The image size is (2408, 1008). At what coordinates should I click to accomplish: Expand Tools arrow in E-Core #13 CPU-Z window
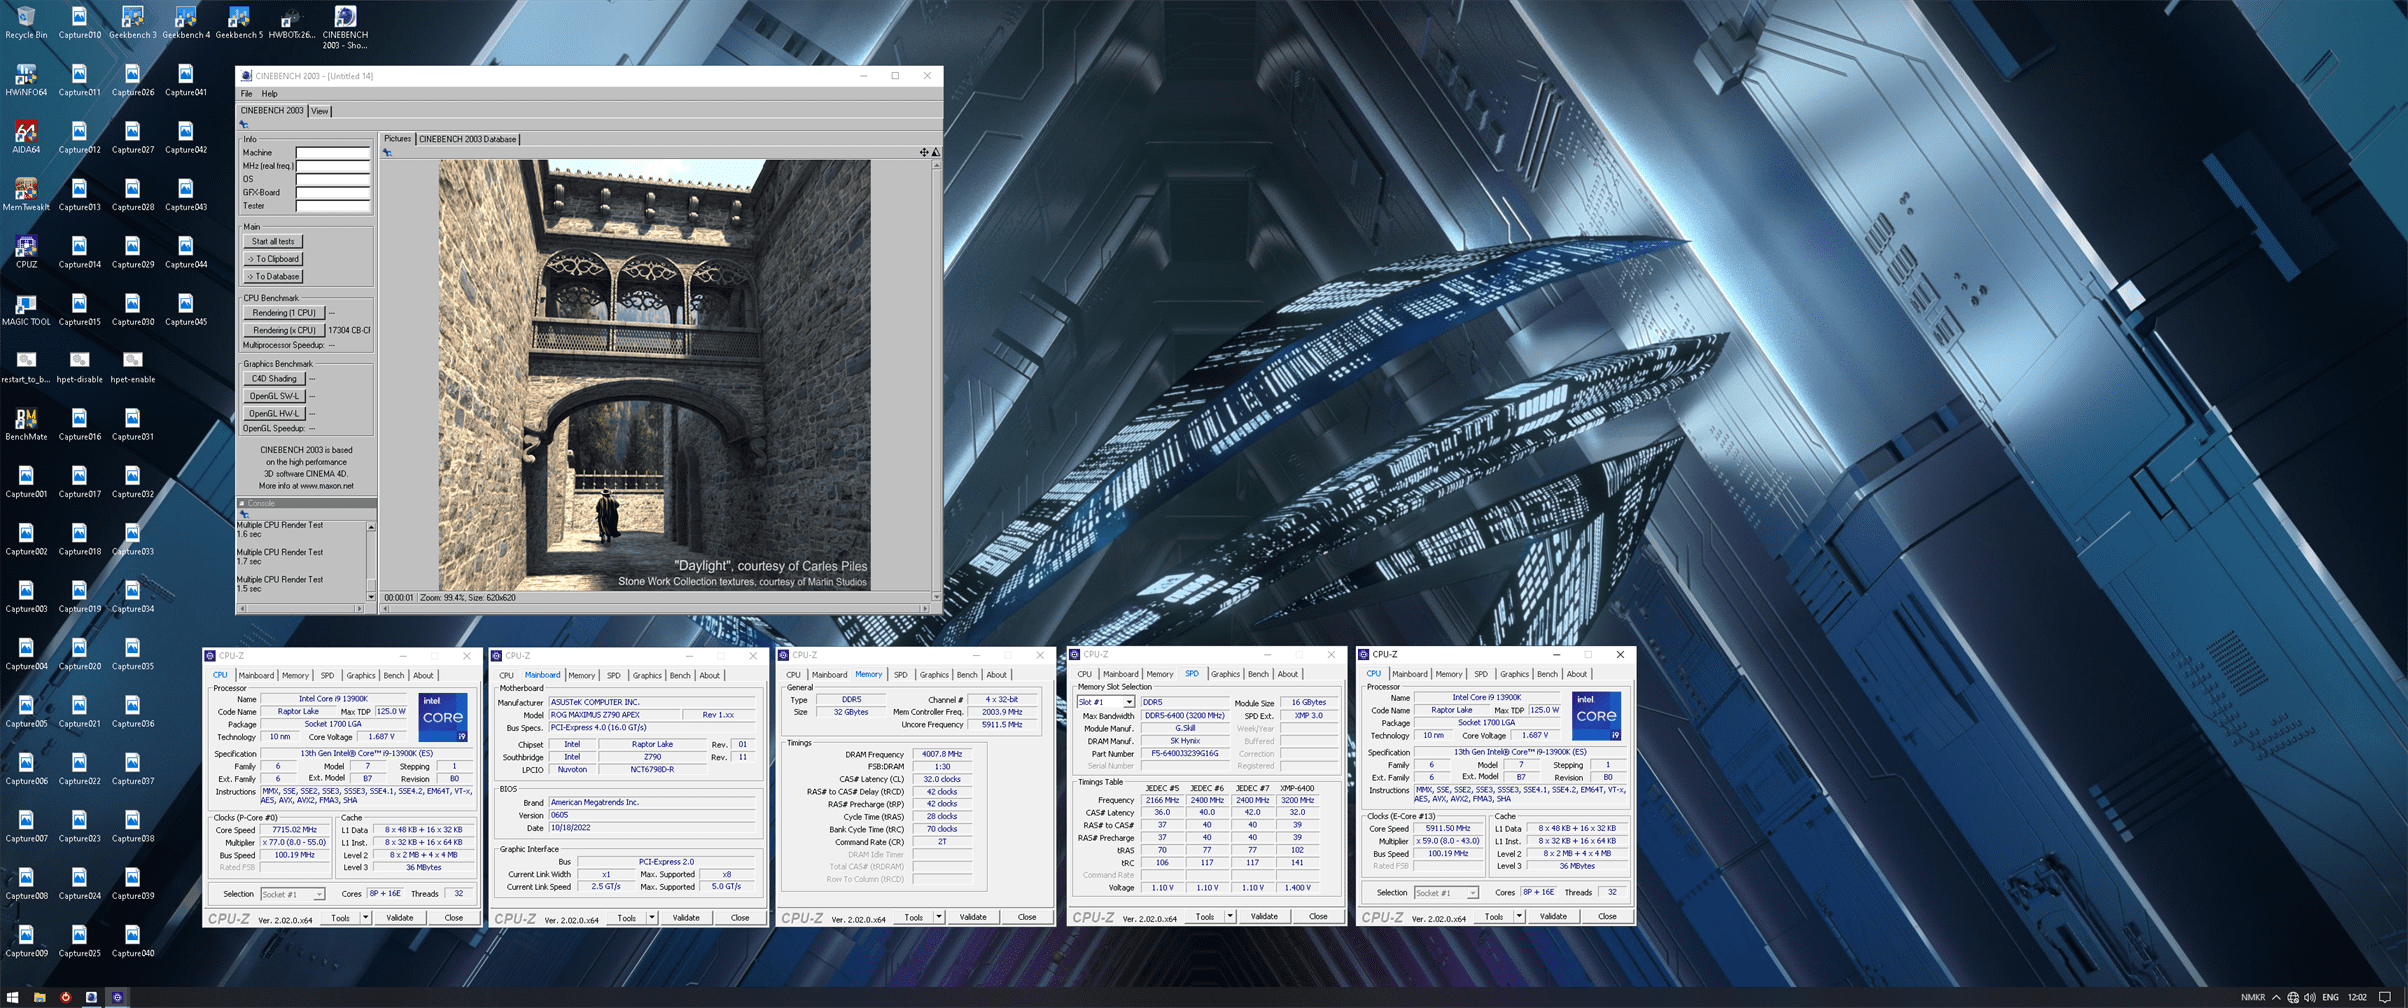point(1518,916)
